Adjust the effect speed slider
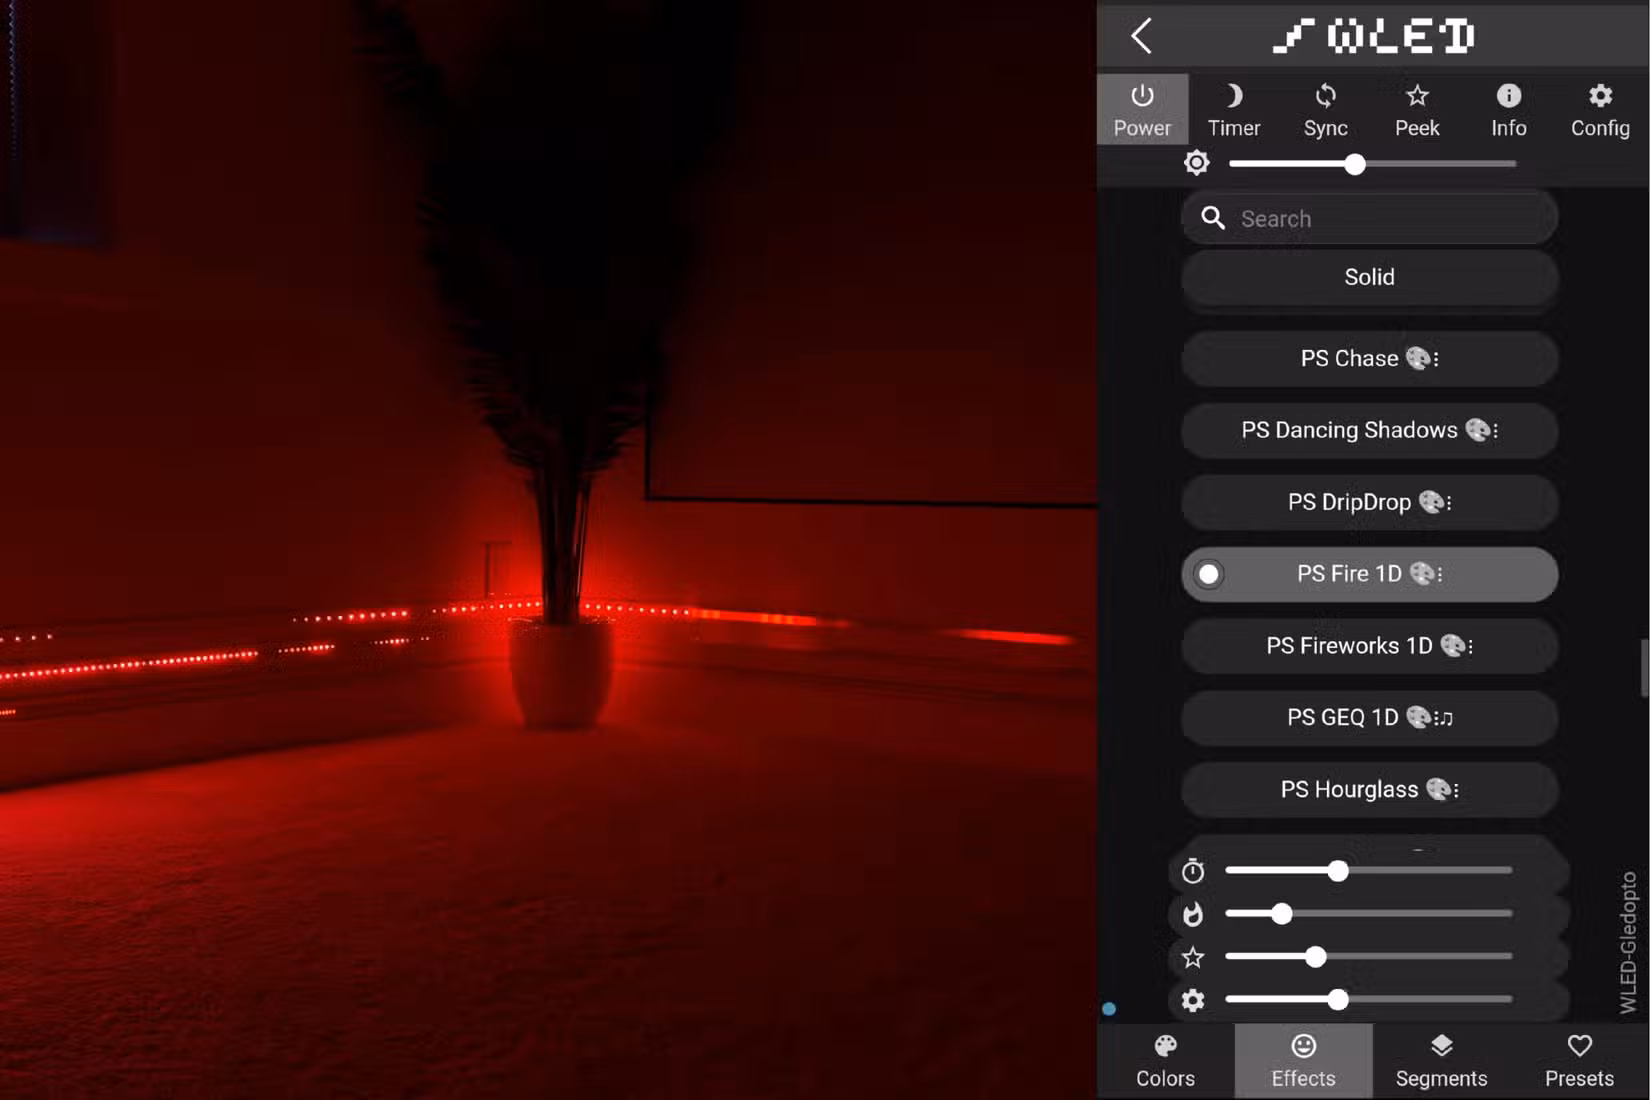1650x1100 pixels. [x=1369, y=871]
